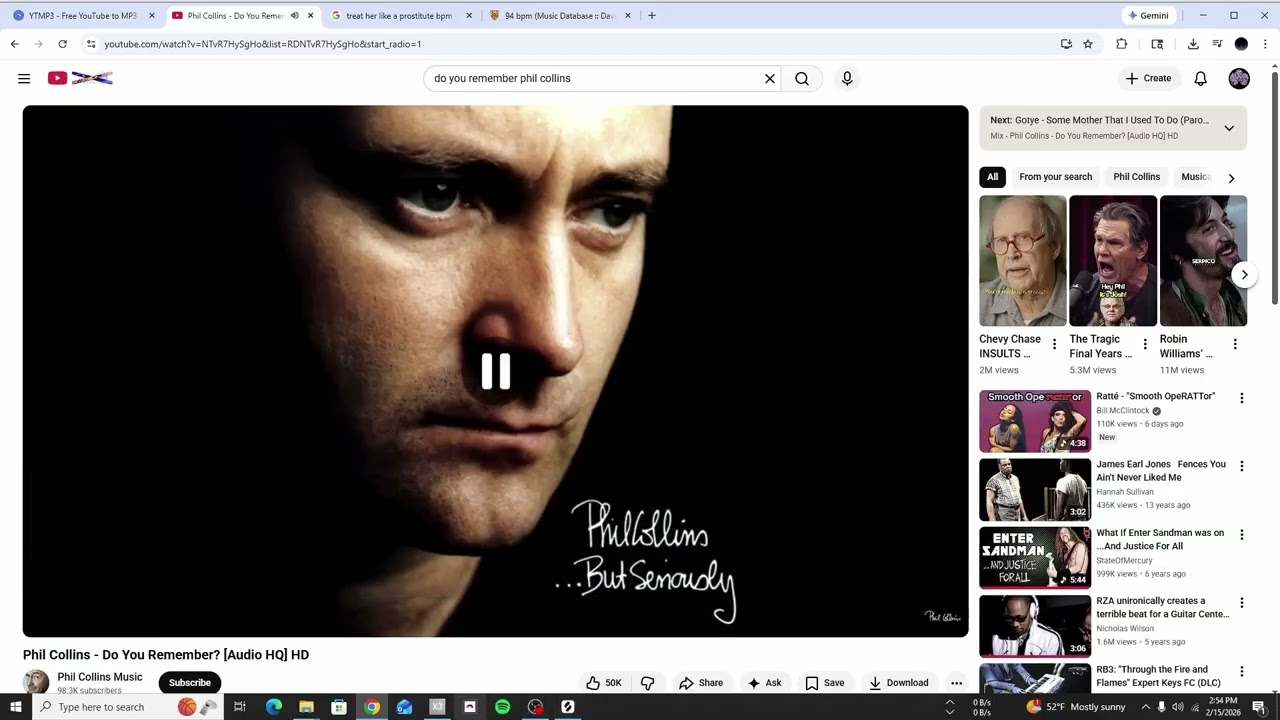The height and width of the screenshot is (720, 1280).
Task: Open the taskbar volume control
Action: 1178,707
